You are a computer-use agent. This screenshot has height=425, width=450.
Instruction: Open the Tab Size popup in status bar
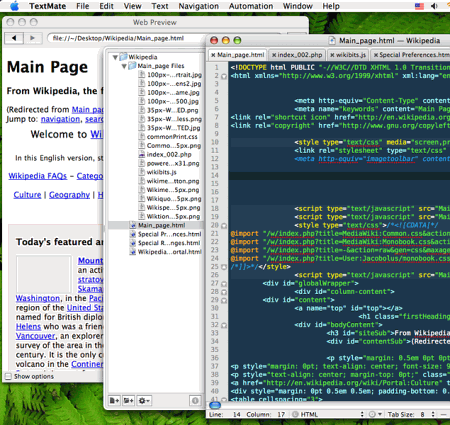tap(411, 414)
